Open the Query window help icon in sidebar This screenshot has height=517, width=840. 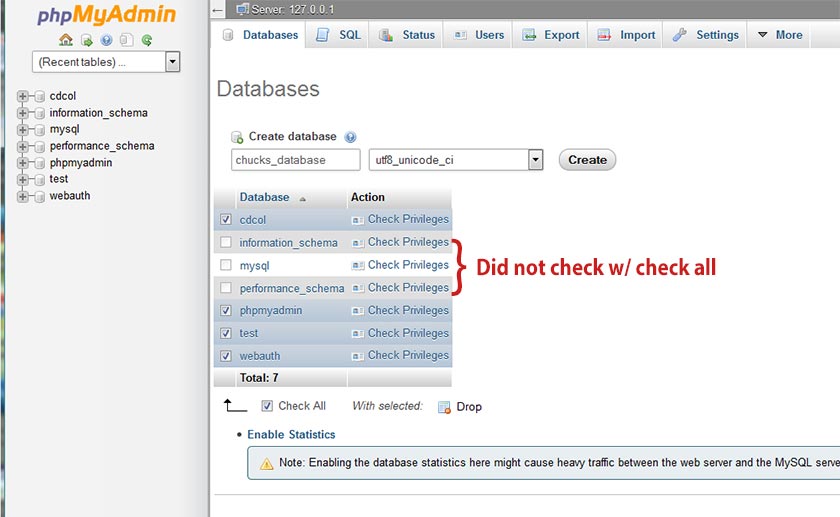107,40
